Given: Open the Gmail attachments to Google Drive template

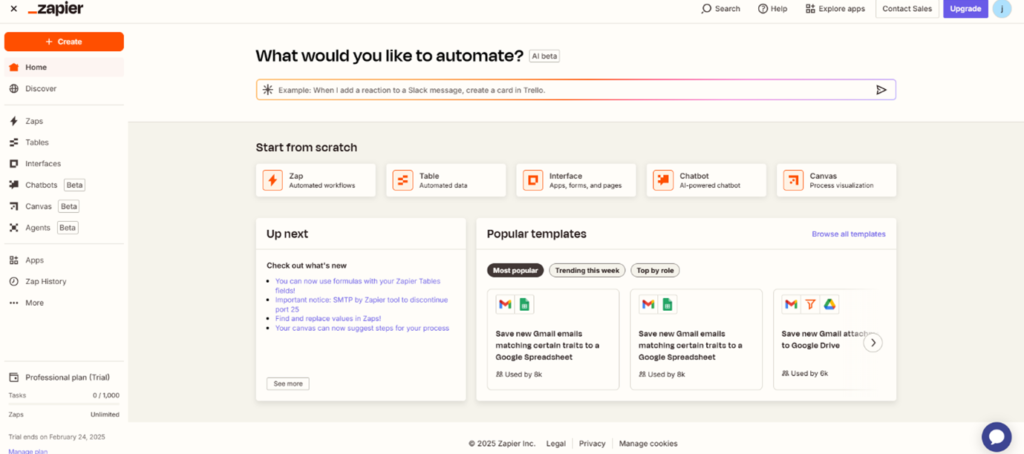Looking at the screenshot, I should pos(822,340).
